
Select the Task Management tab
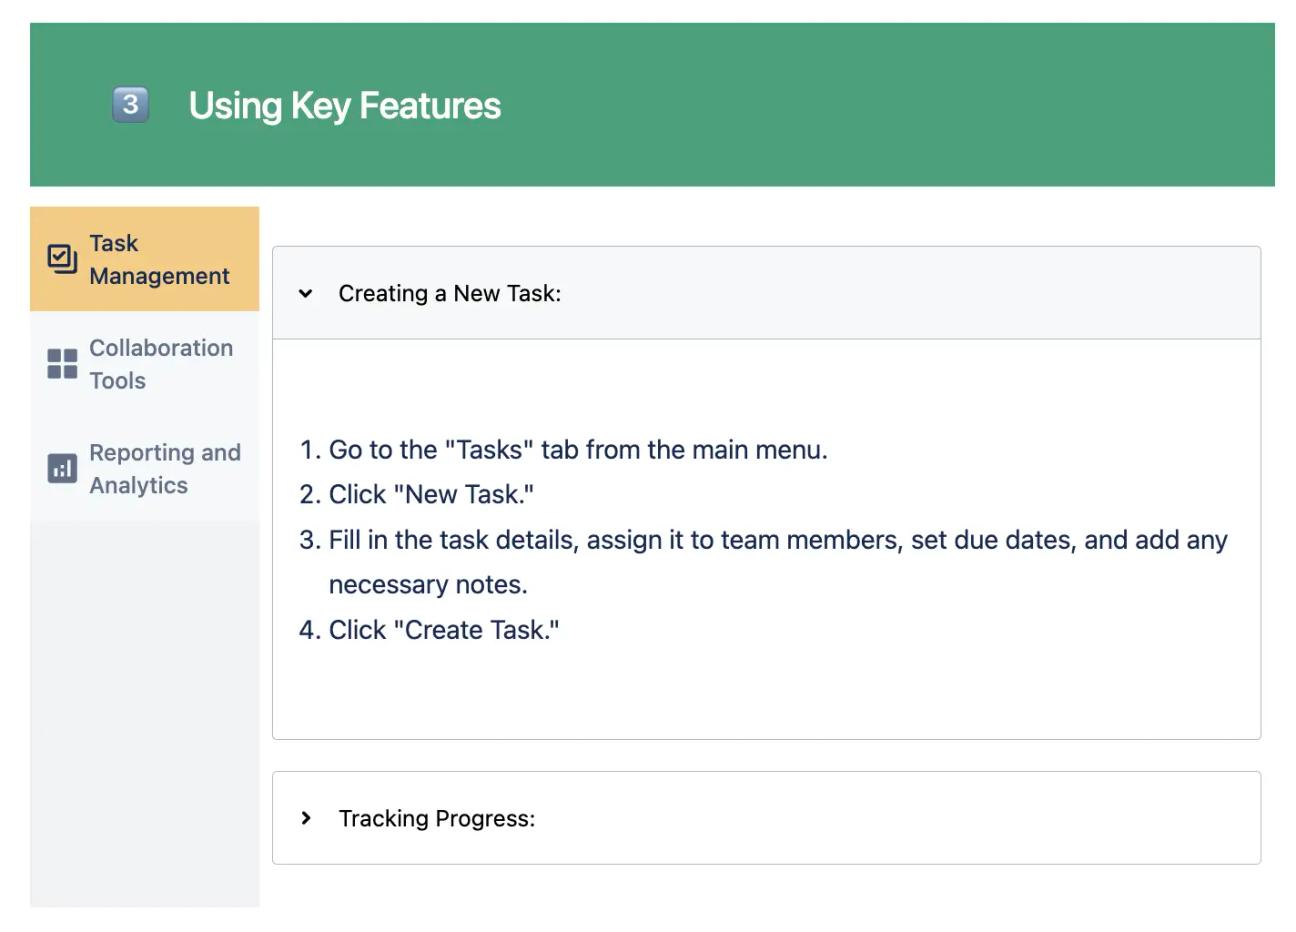[144, 258]
